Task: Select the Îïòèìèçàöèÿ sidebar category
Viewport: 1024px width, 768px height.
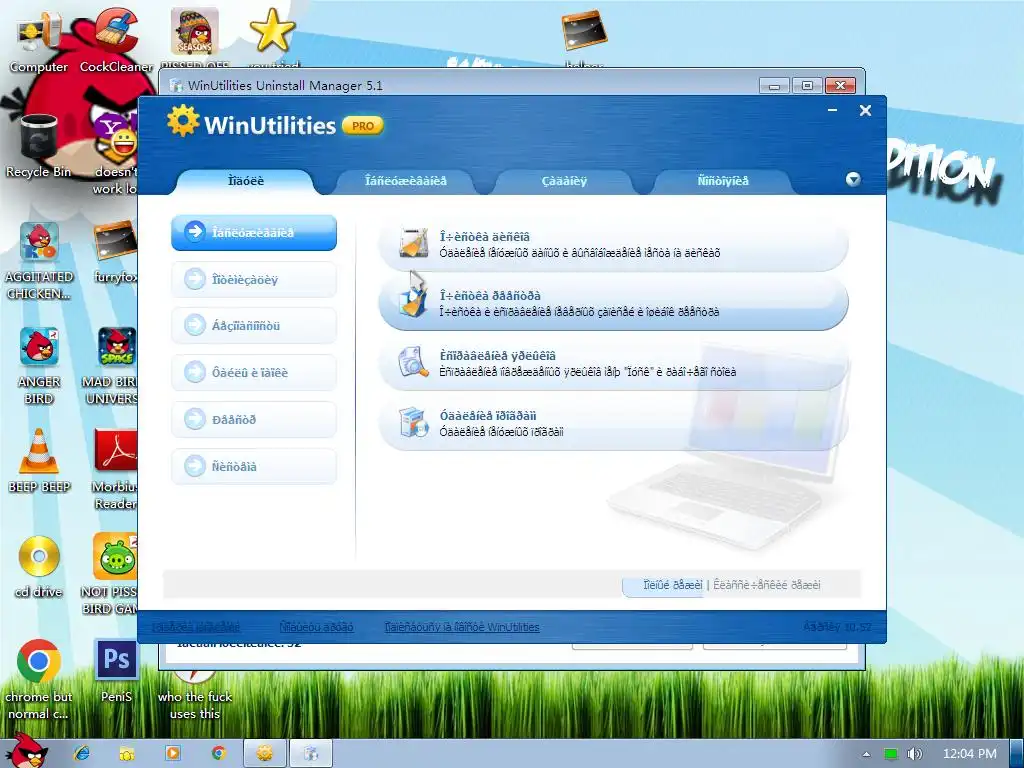Action: click(x=254, y=280)
